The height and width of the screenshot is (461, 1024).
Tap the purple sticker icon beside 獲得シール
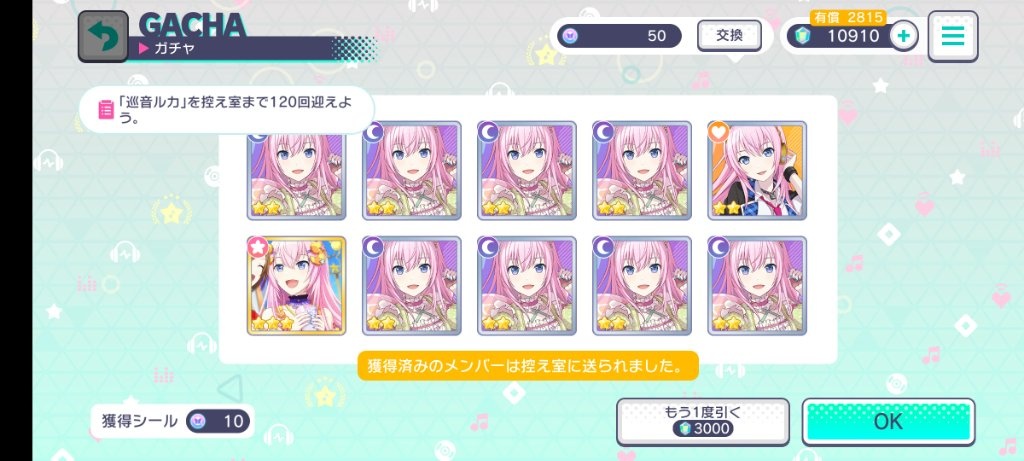(x=200, y=421)
